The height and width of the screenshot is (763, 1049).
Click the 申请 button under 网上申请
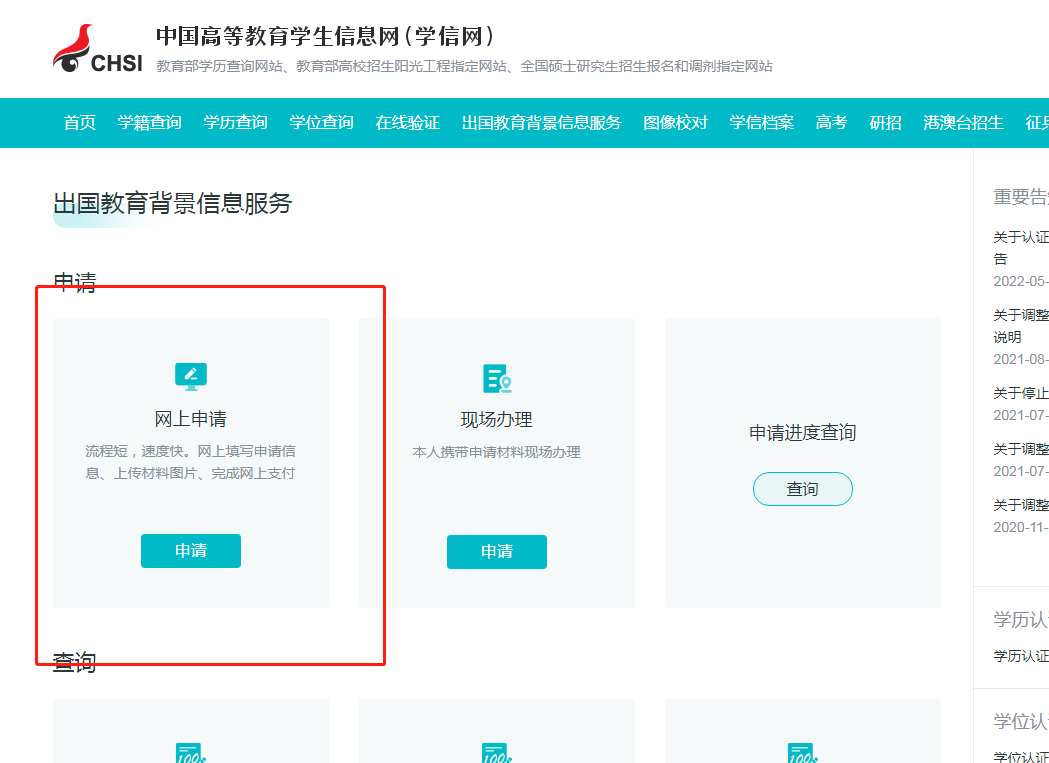pyautogui.click(x=190, y=550)
